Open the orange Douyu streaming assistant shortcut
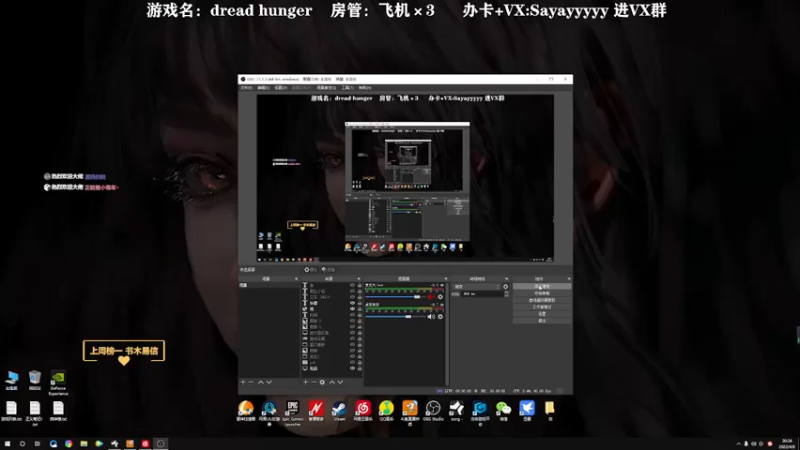Screen dimensions: 800x450 [x=410, y=412]
